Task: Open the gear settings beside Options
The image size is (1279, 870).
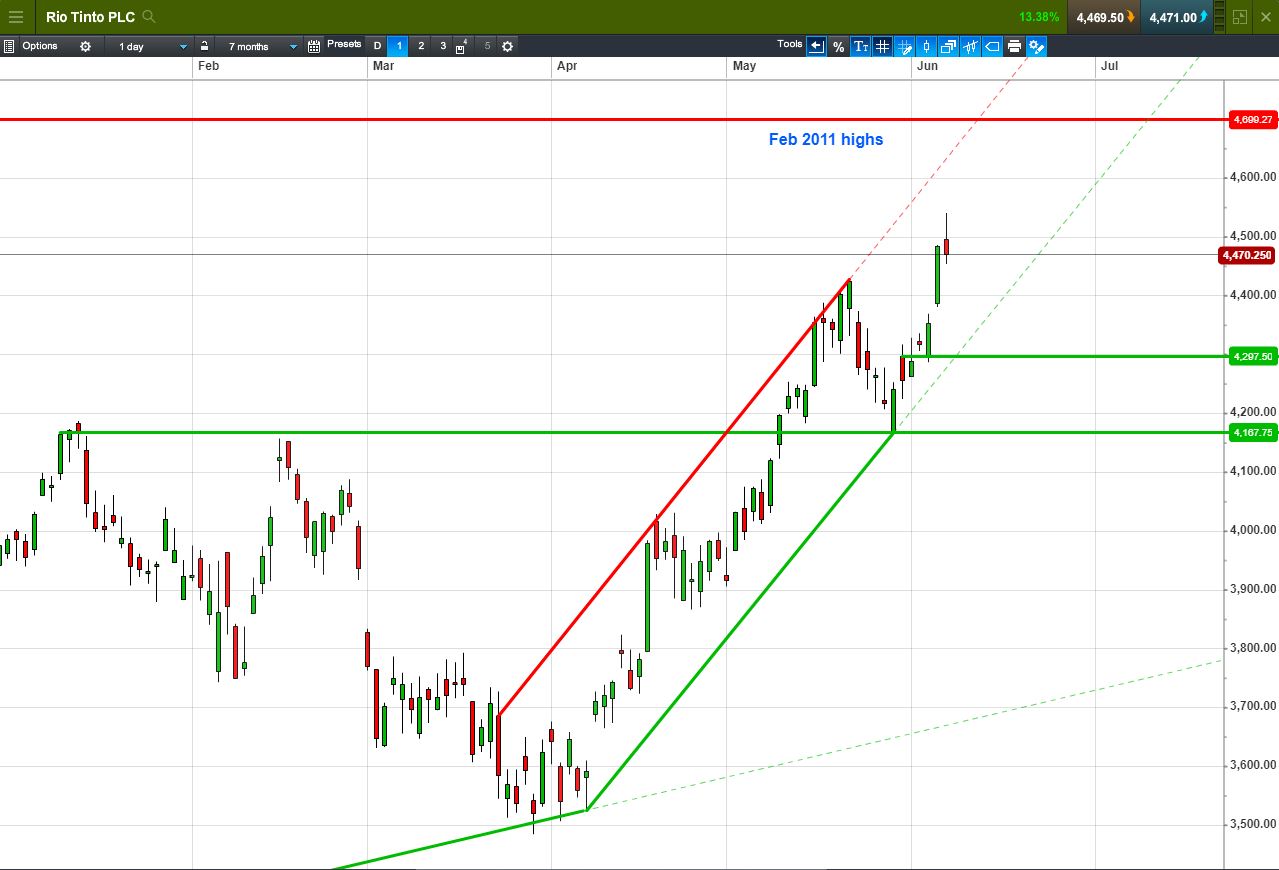Action: [x=85, y=46]
